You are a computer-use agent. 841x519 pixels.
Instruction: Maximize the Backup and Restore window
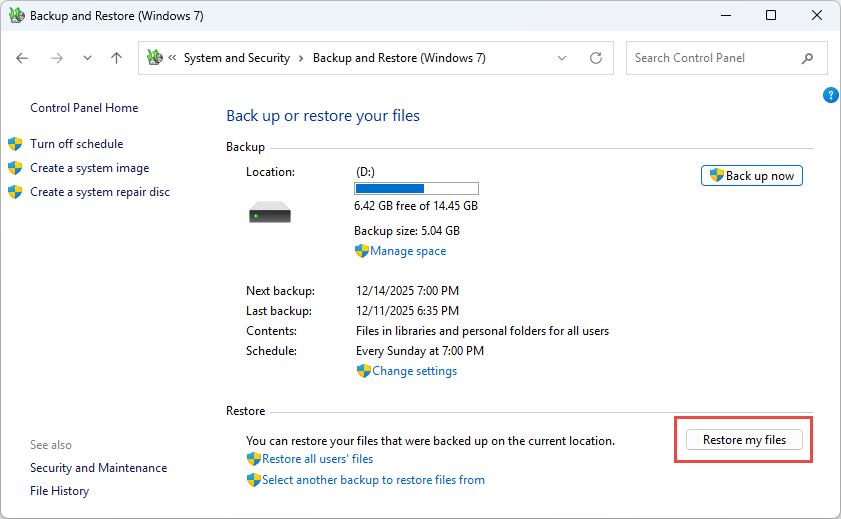771,15
